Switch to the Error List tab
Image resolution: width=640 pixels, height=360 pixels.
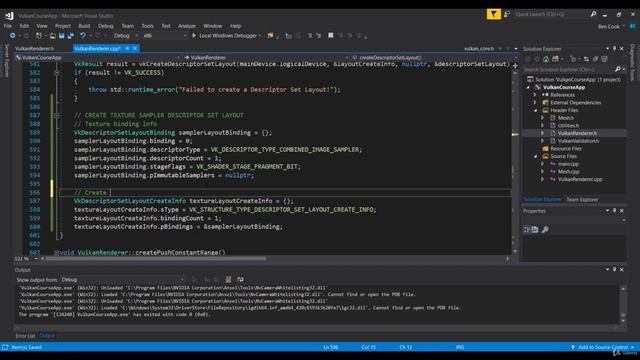25,336
